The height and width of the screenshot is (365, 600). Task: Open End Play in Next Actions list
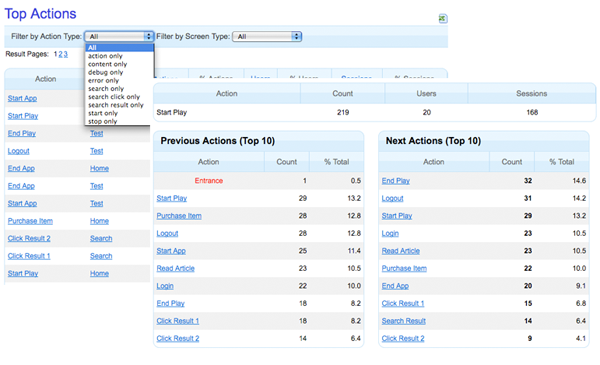coord(396,181)
